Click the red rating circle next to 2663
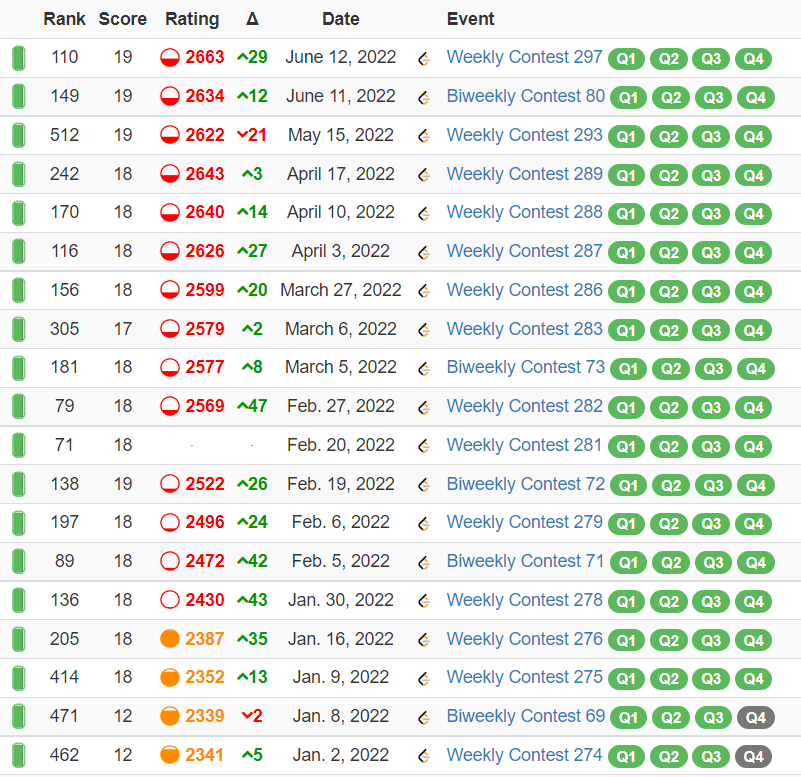Image resolution: width=801 pixels, height=777 pixels. coord(170,58)
